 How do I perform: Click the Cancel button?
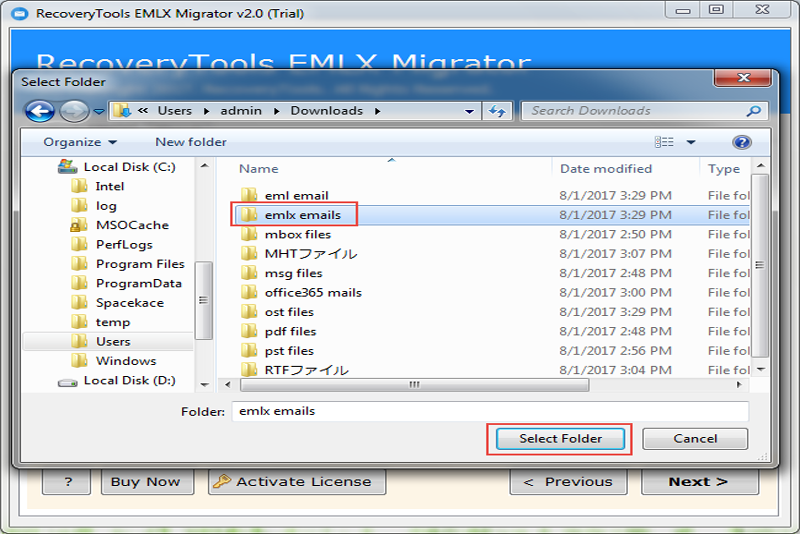point(695,439)
